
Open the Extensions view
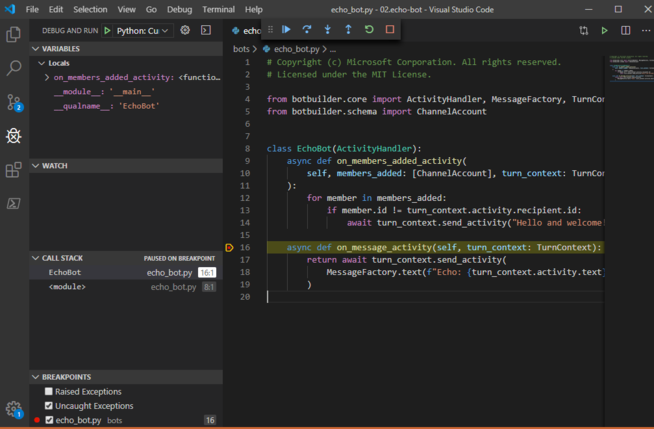point(14,170)
